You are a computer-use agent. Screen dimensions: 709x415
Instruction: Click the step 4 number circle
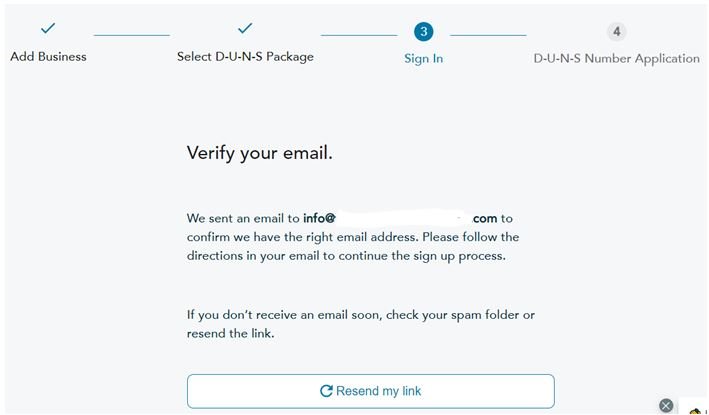pyautogui.click(x=617, y=32)
